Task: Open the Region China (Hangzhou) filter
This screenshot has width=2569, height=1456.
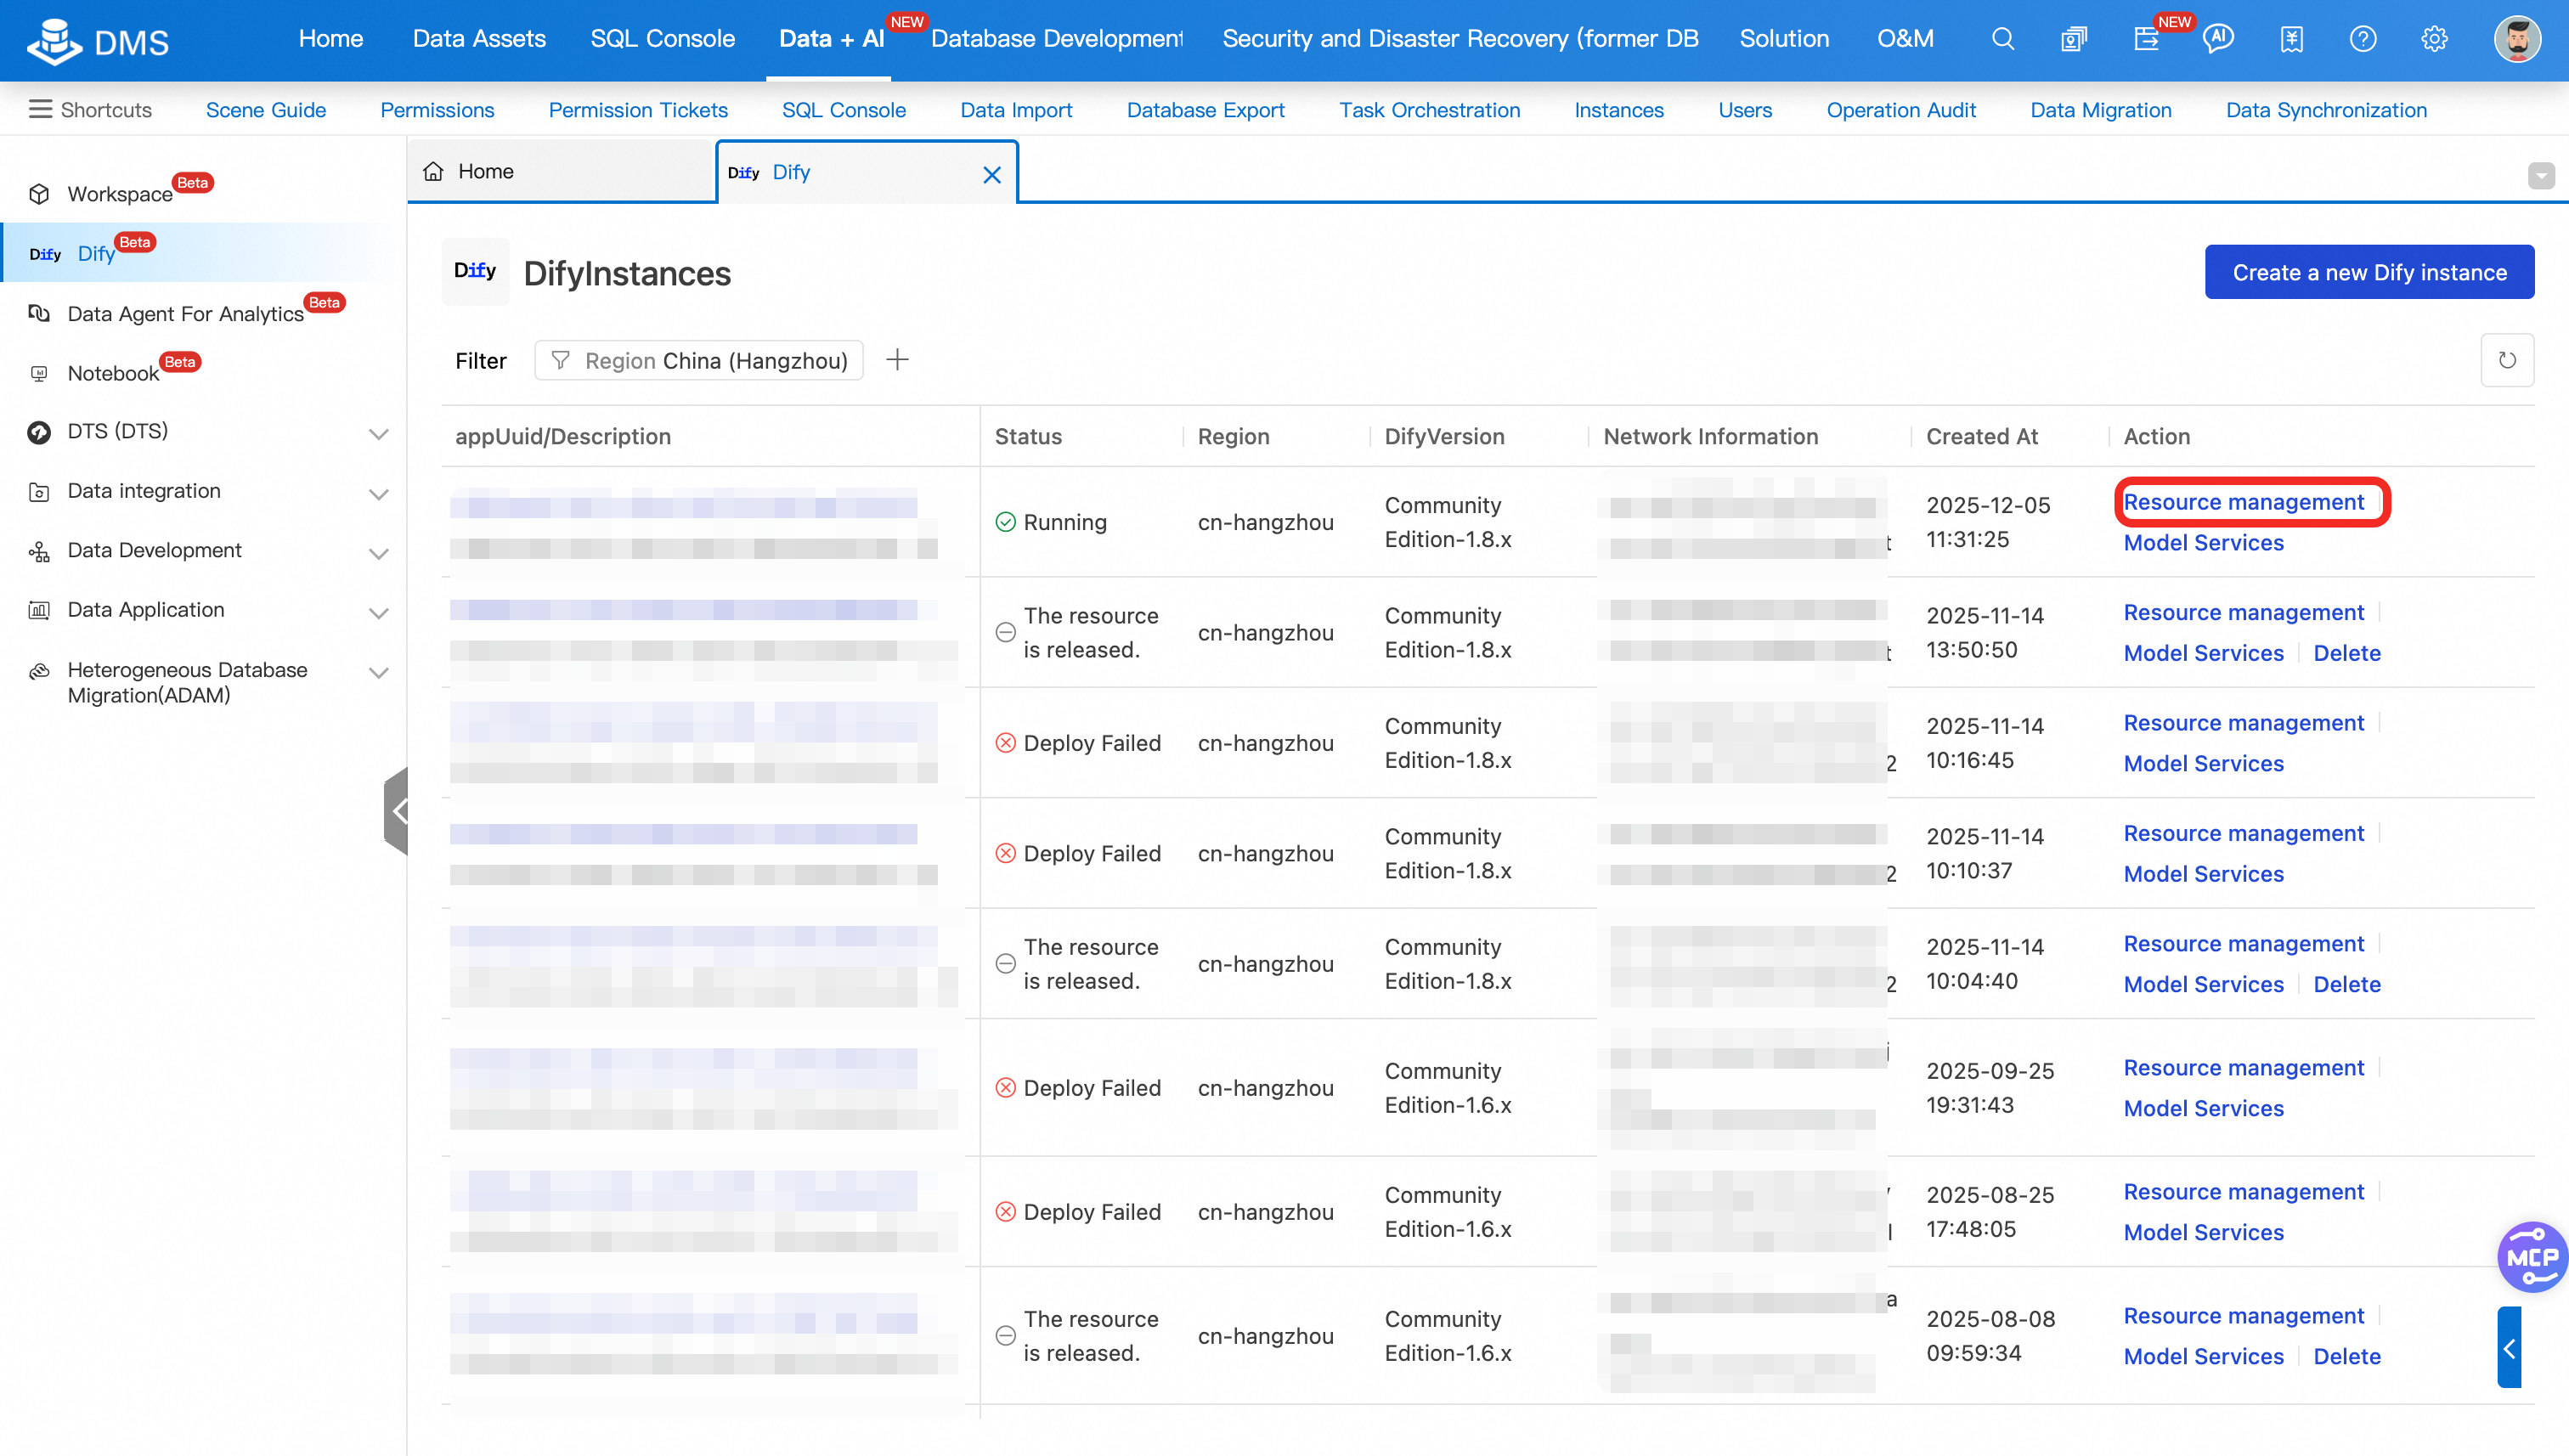Action: [699, 360]
